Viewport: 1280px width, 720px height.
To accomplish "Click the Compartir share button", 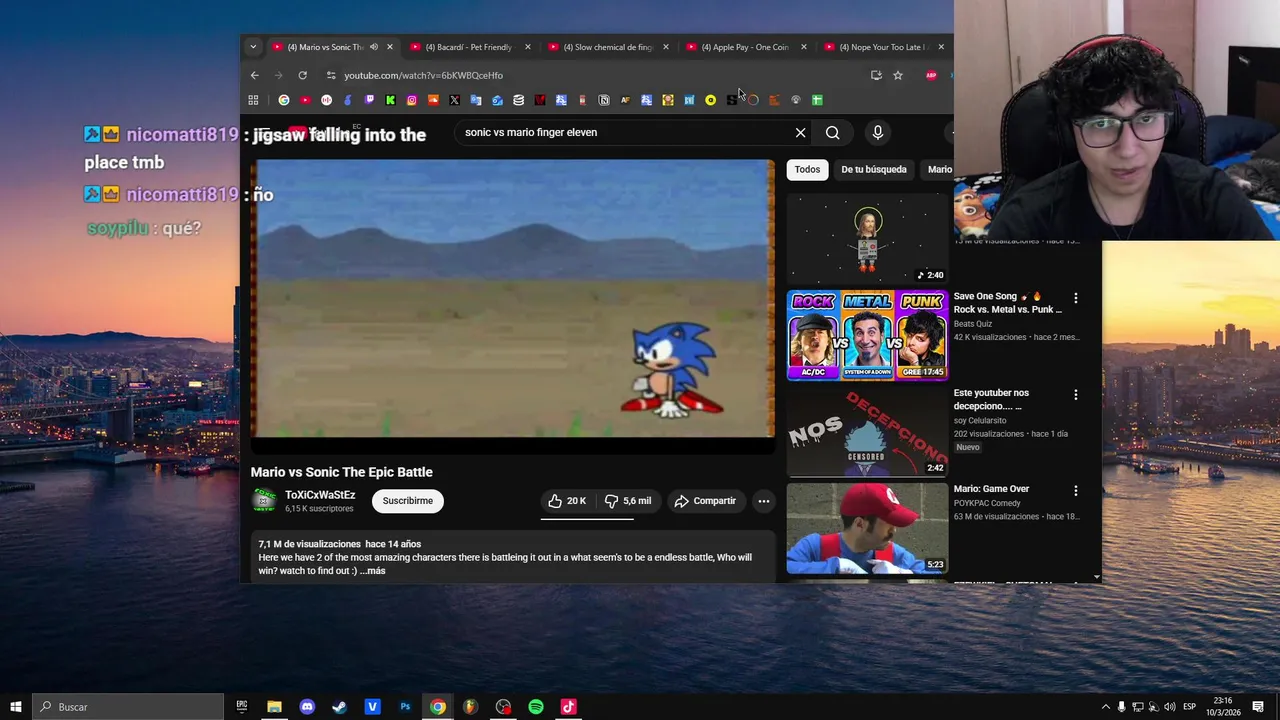I will pos(705,501).
